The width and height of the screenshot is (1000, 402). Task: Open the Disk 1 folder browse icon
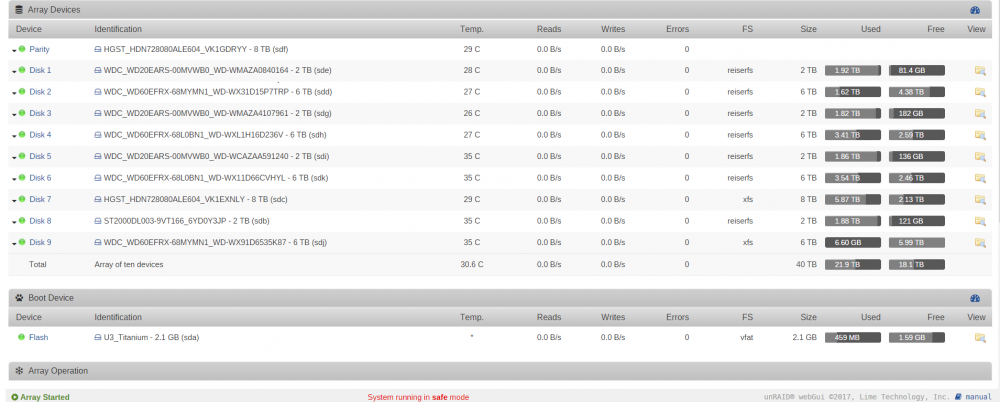coord(980,70)
